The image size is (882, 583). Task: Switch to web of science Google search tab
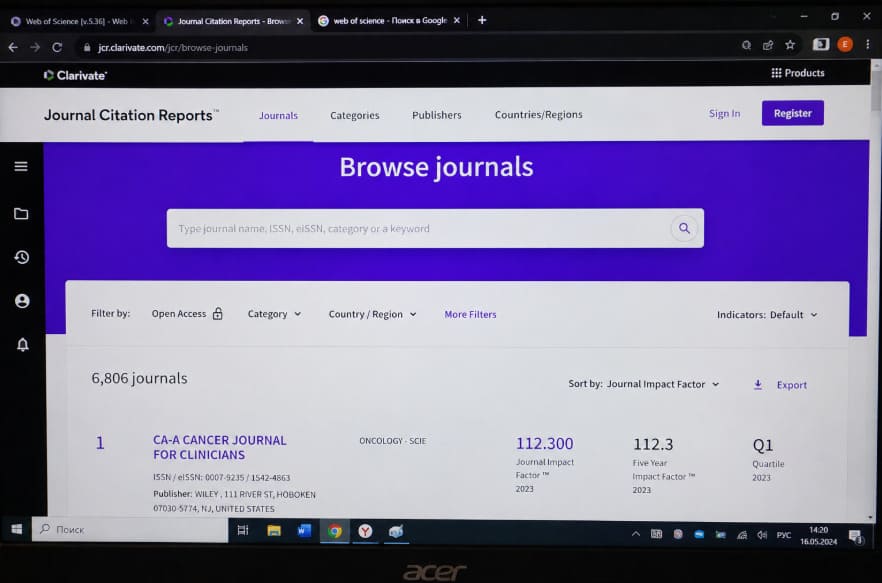[389, 20]
